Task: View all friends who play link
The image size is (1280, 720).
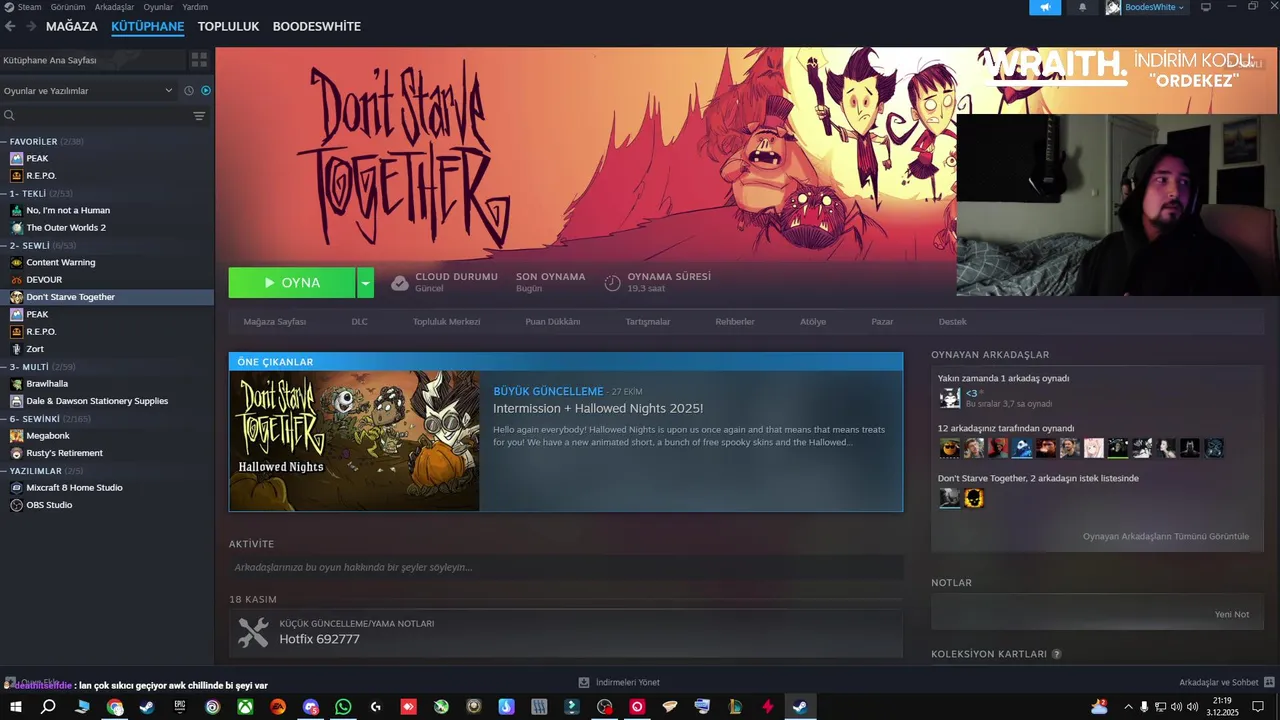Action: (1166, 536)
